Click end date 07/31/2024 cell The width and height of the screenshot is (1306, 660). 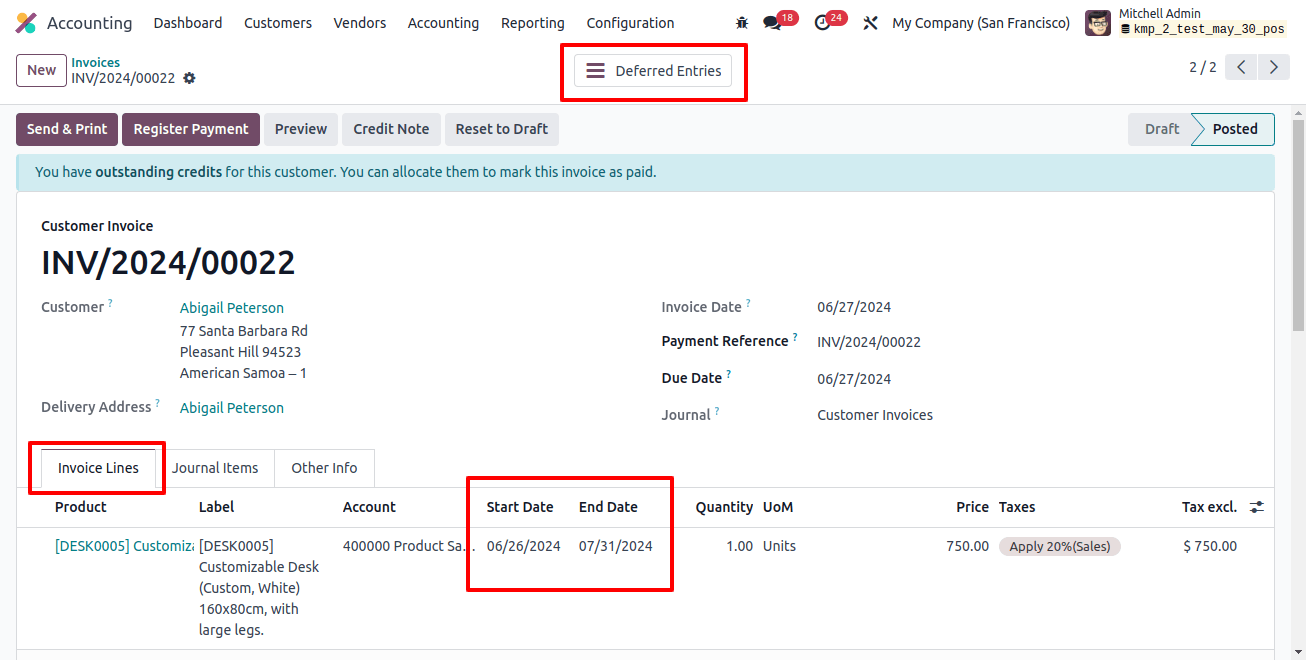click(616, 546)
